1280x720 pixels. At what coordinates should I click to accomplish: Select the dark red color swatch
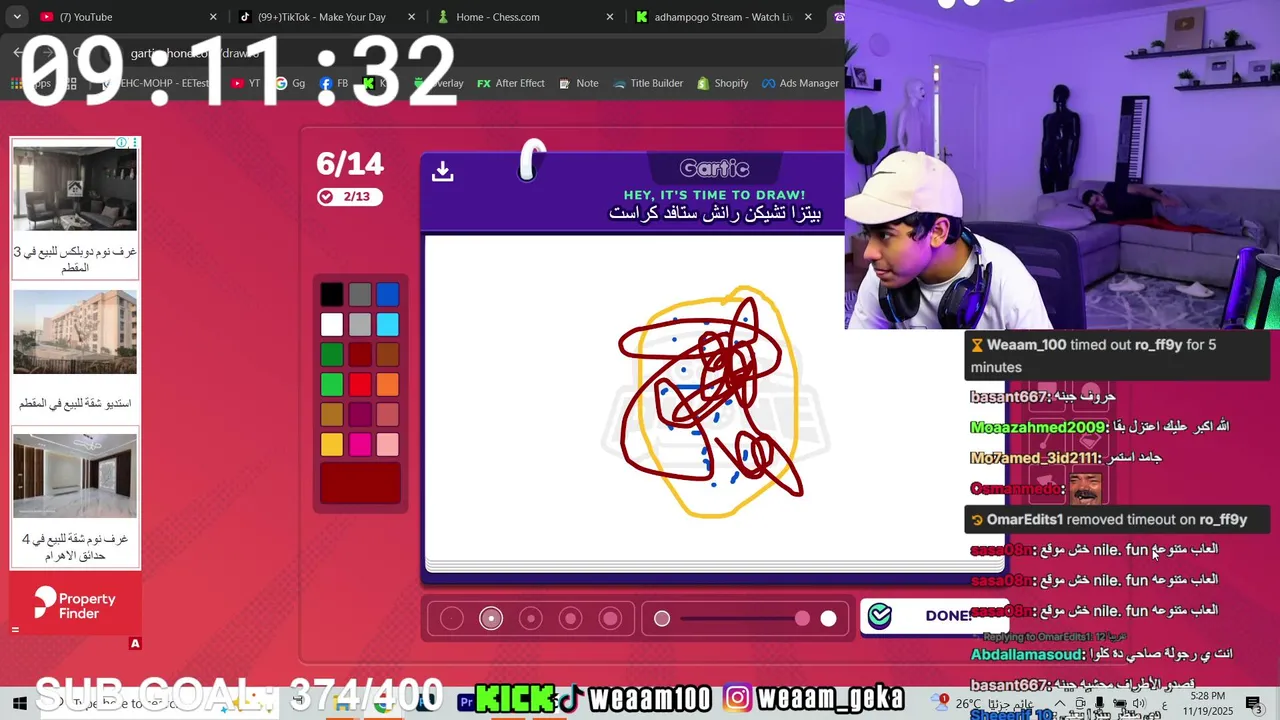click(x=360, y=354)
